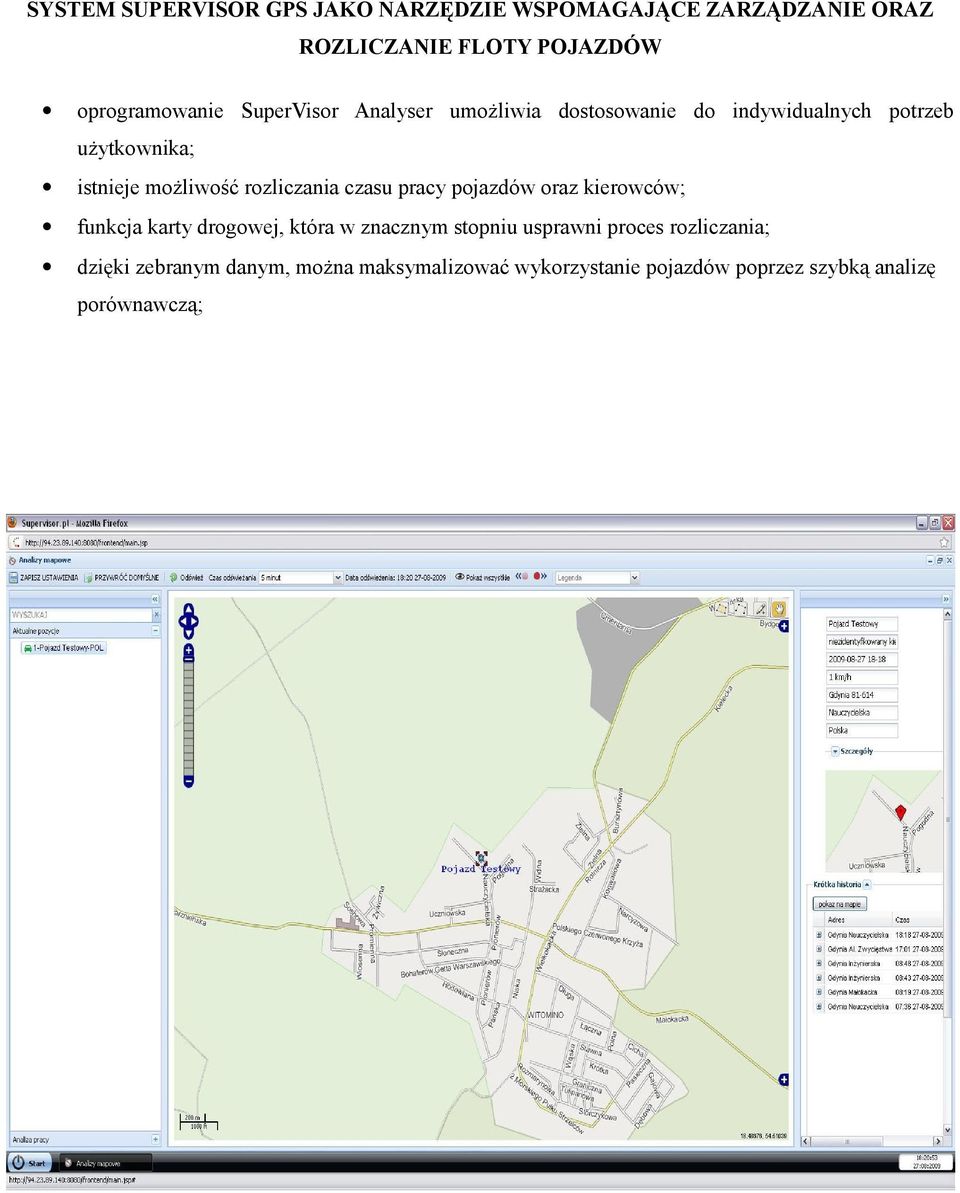Zoom out with the map minus button
The height and width of the screenshot is (1193, 960).
(x=189, y=781)
